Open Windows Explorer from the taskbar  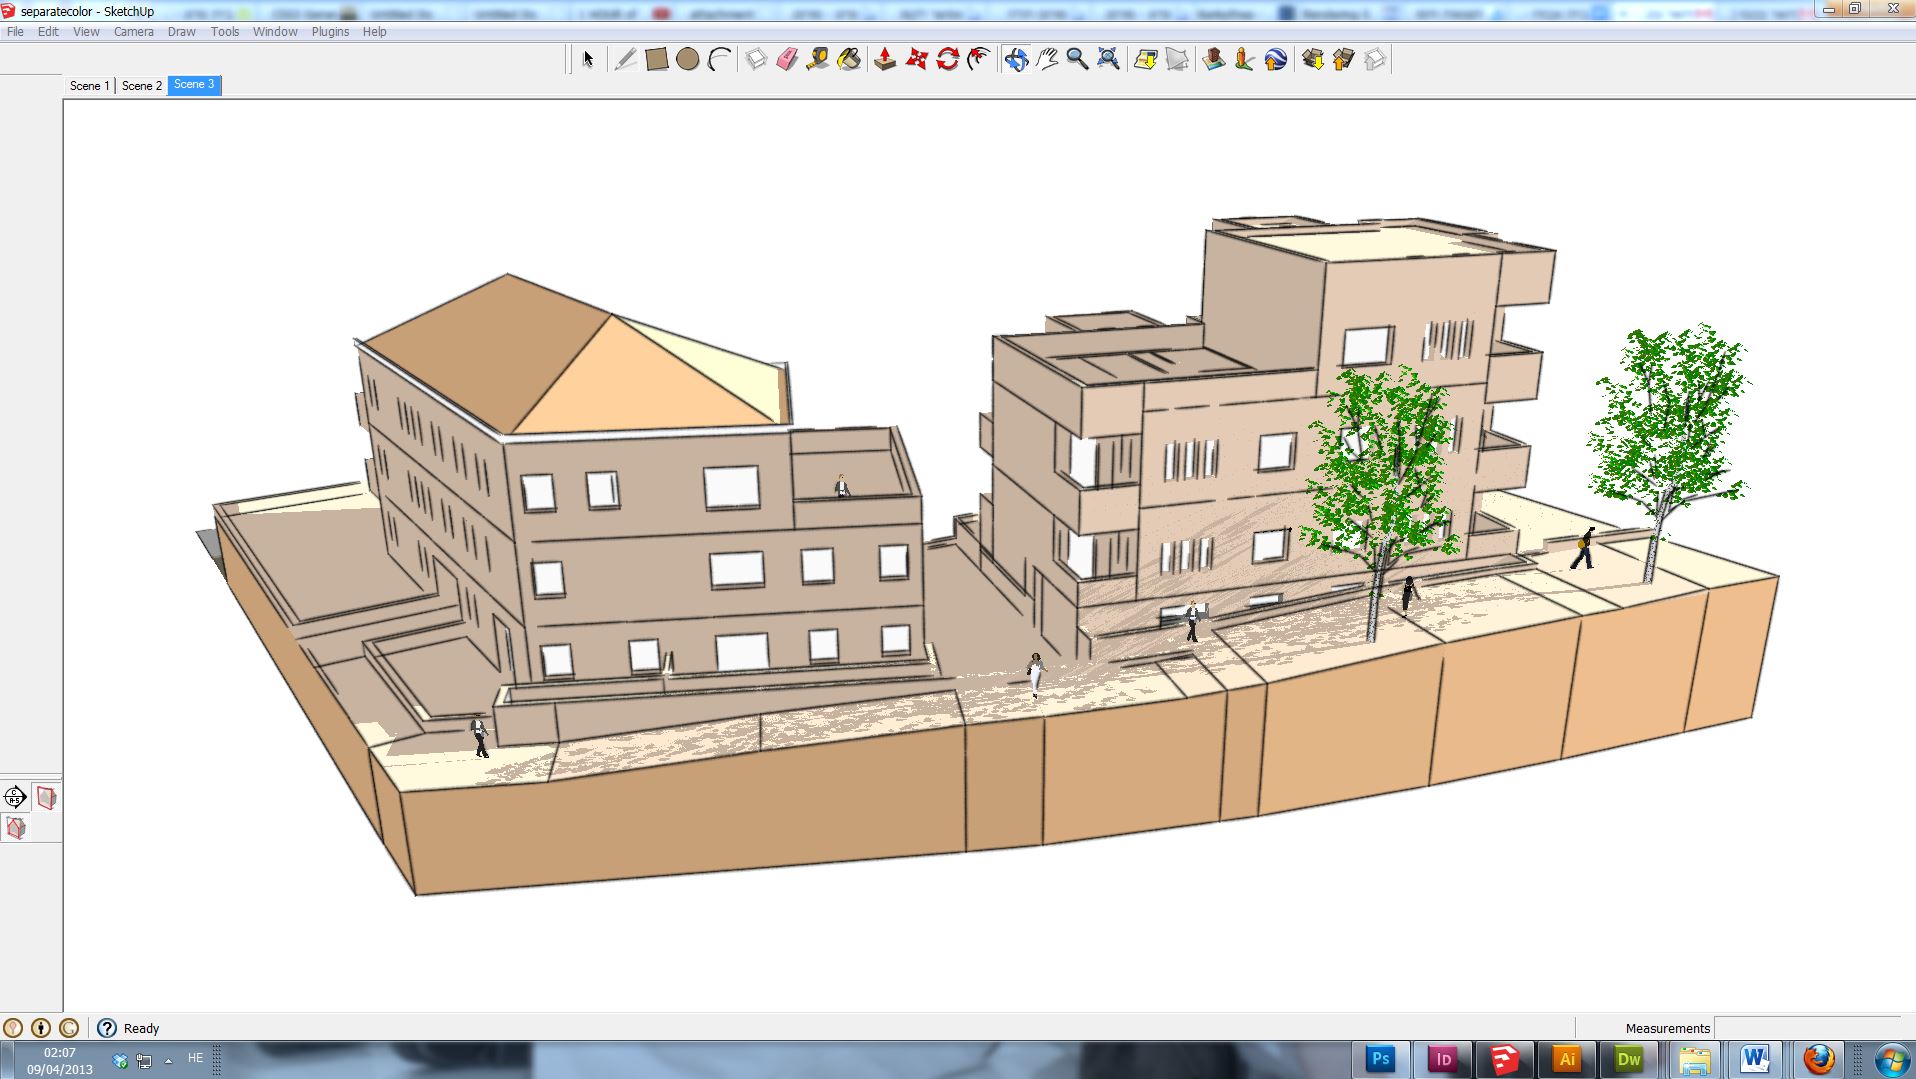coord(1693,1059)
